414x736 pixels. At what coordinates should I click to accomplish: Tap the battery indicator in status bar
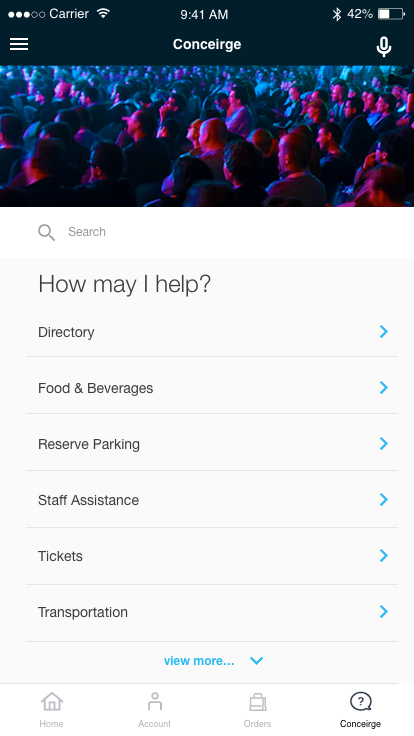[x=391, y=14]
